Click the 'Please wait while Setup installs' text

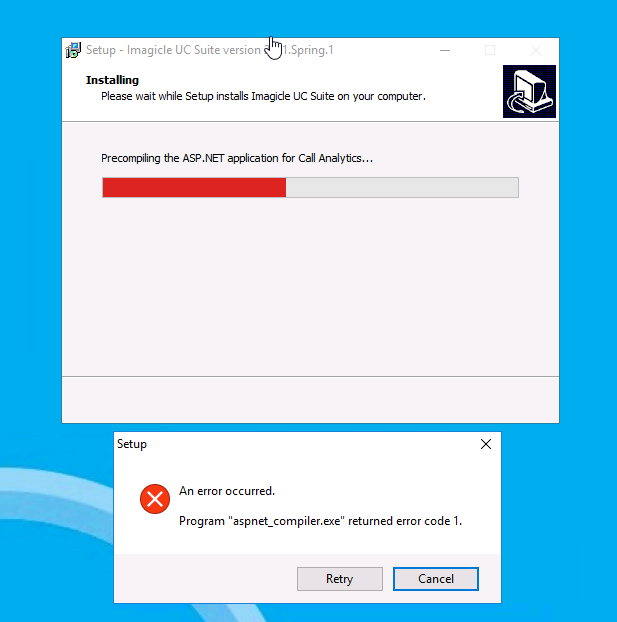tap(263, 96)
